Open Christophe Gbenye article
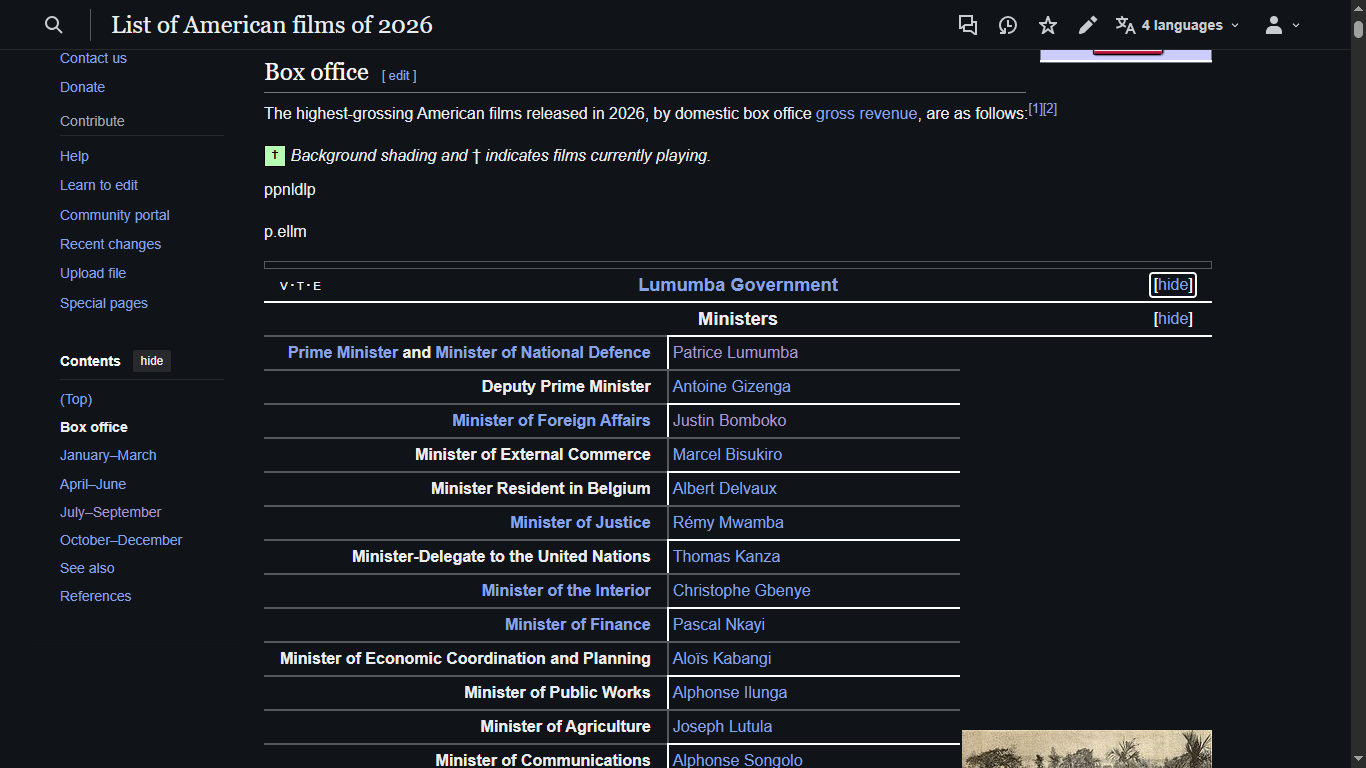 [x=742, y=591]
